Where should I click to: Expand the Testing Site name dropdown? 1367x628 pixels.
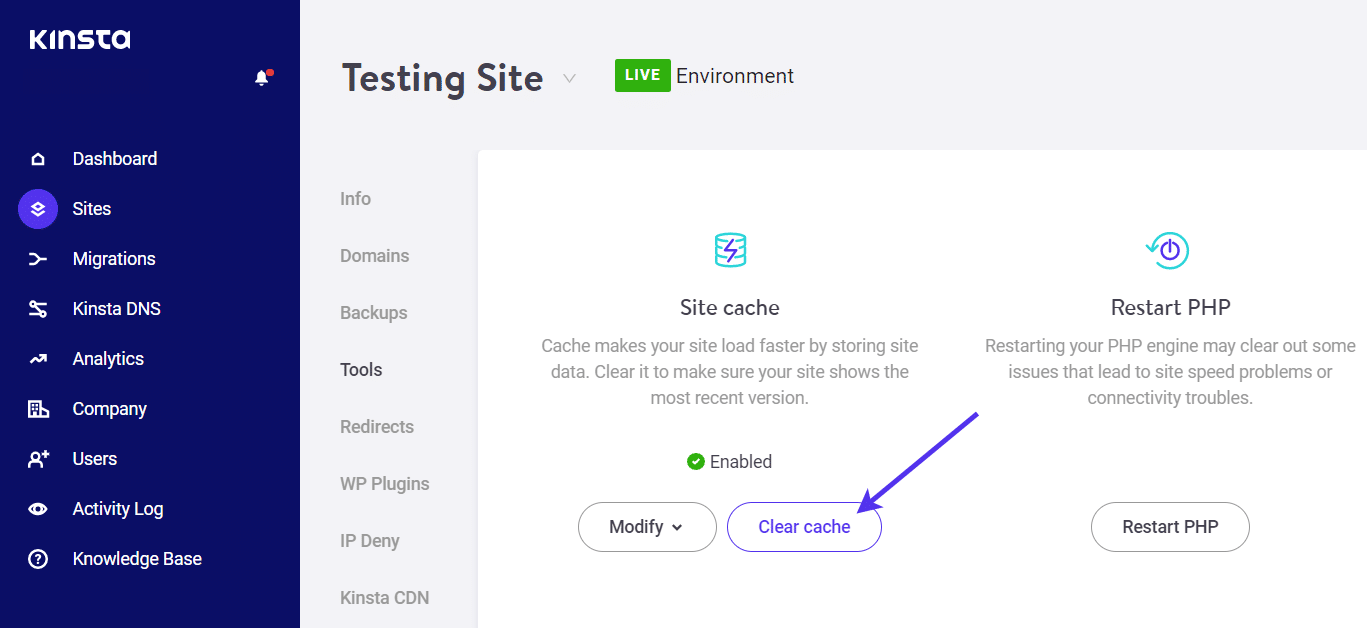[x=569, y=78]
